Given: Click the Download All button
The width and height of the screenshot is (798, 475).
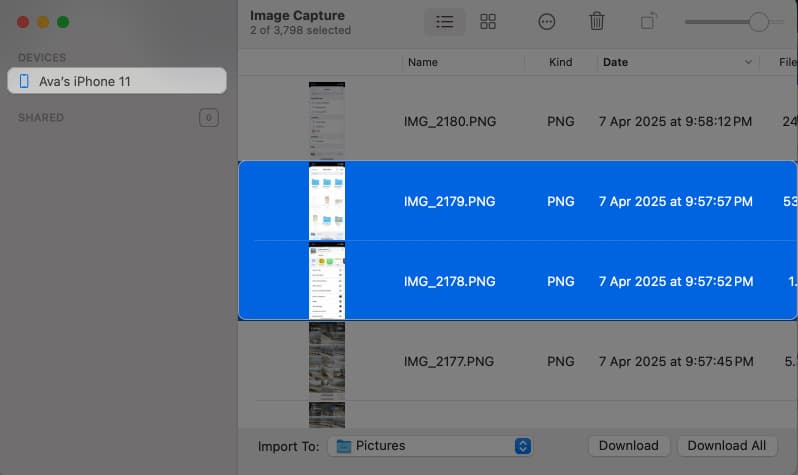Looking at the screenshot, I should [726, 446].
